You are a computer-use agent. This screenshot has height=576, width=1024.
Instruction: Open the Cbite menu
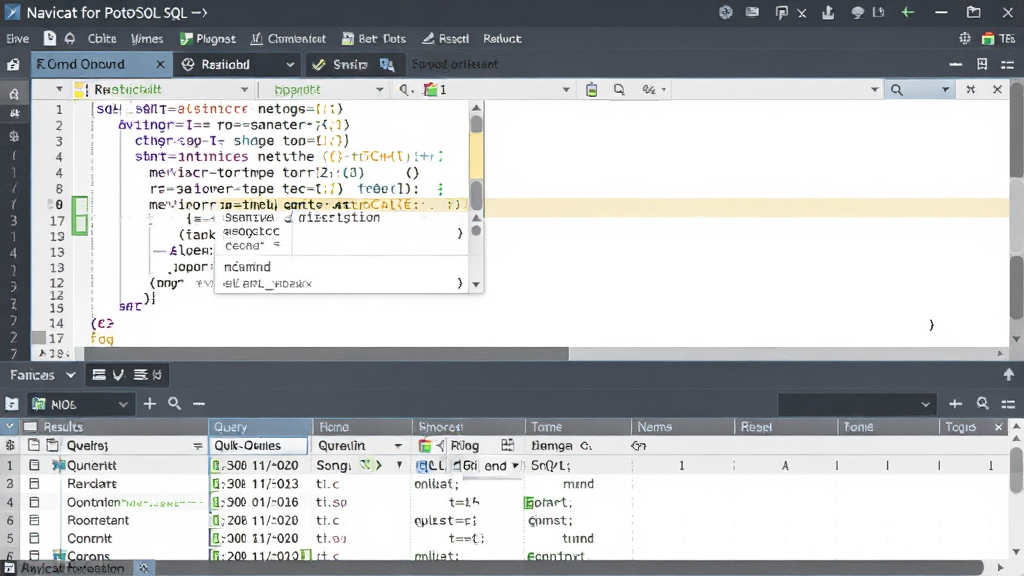[102, 39]
